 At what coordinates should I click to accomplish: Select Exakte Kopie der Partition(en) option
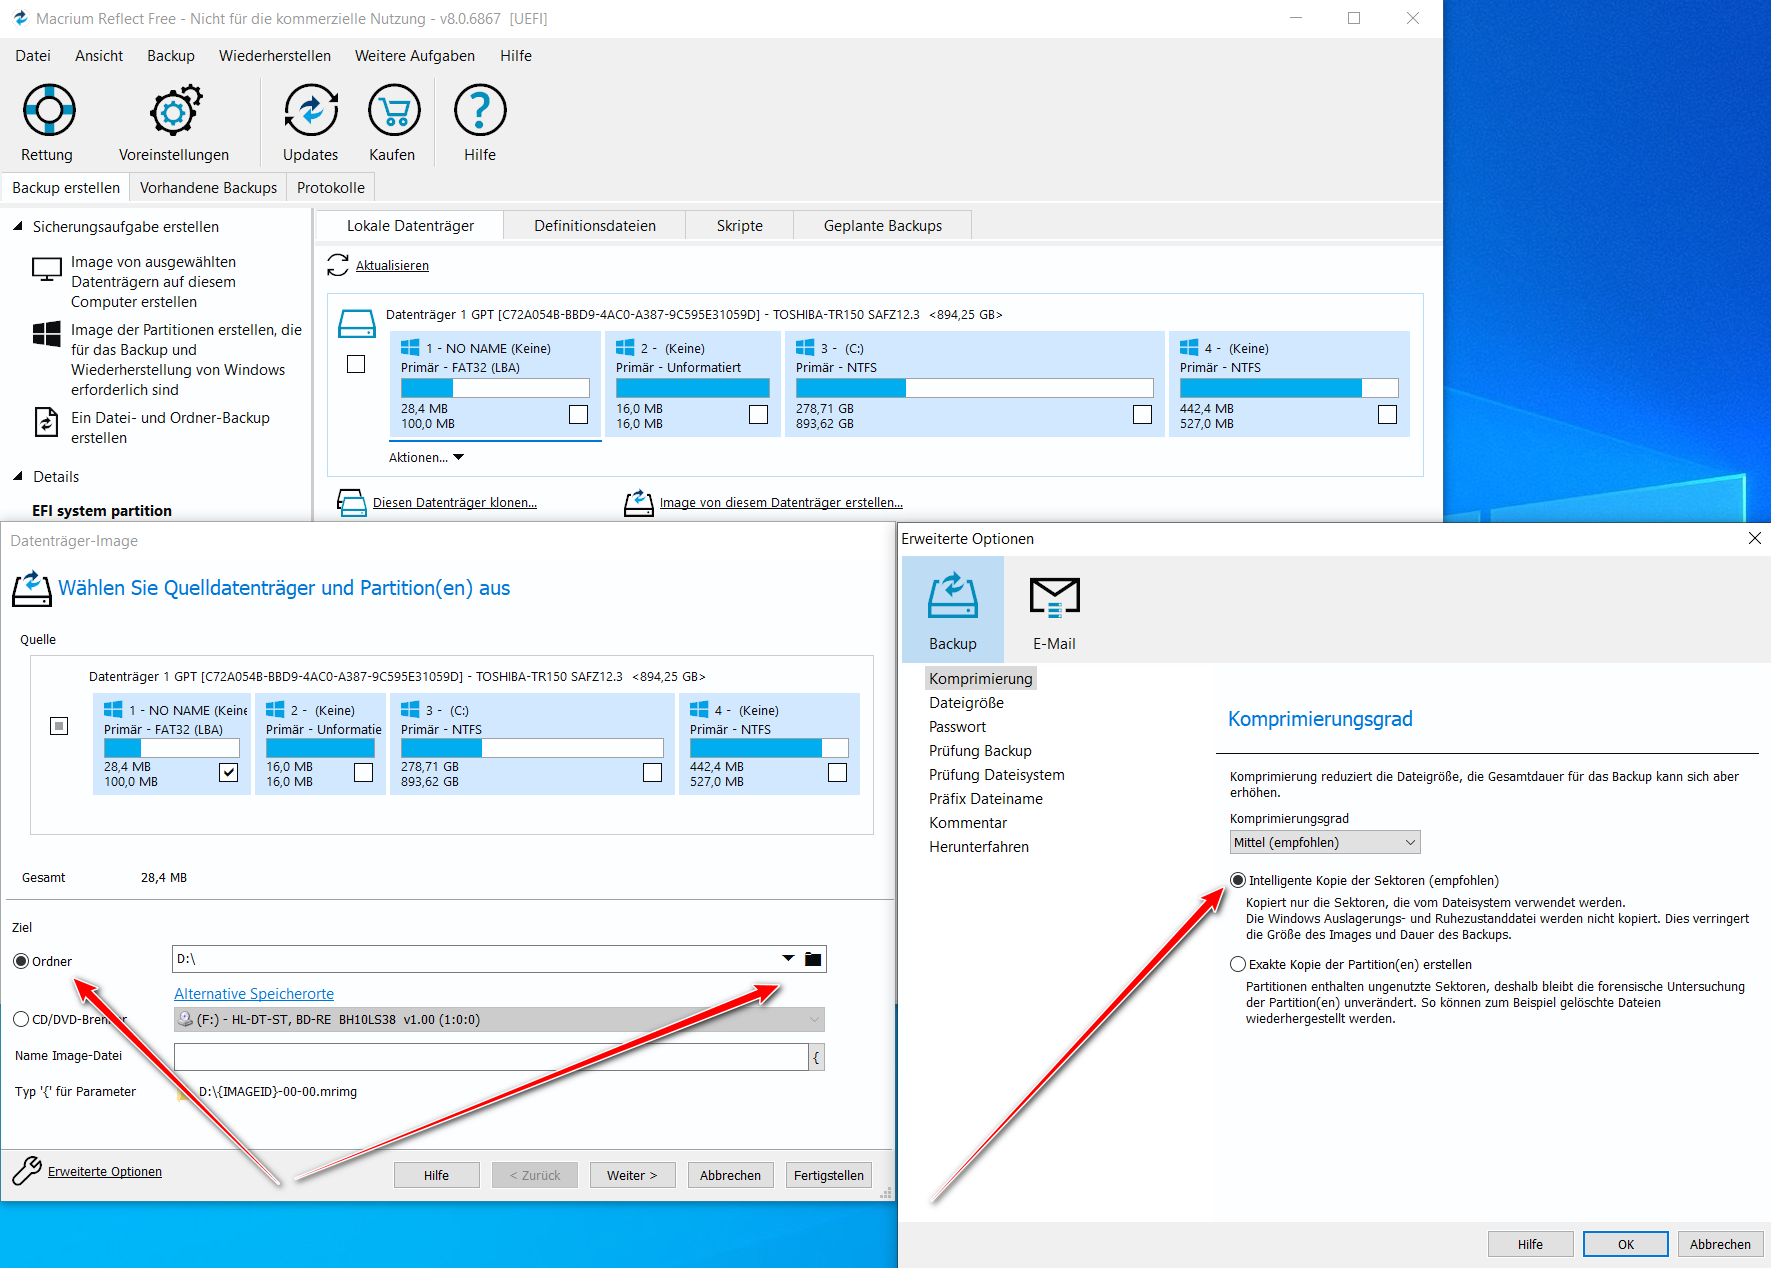[1238, 964]
